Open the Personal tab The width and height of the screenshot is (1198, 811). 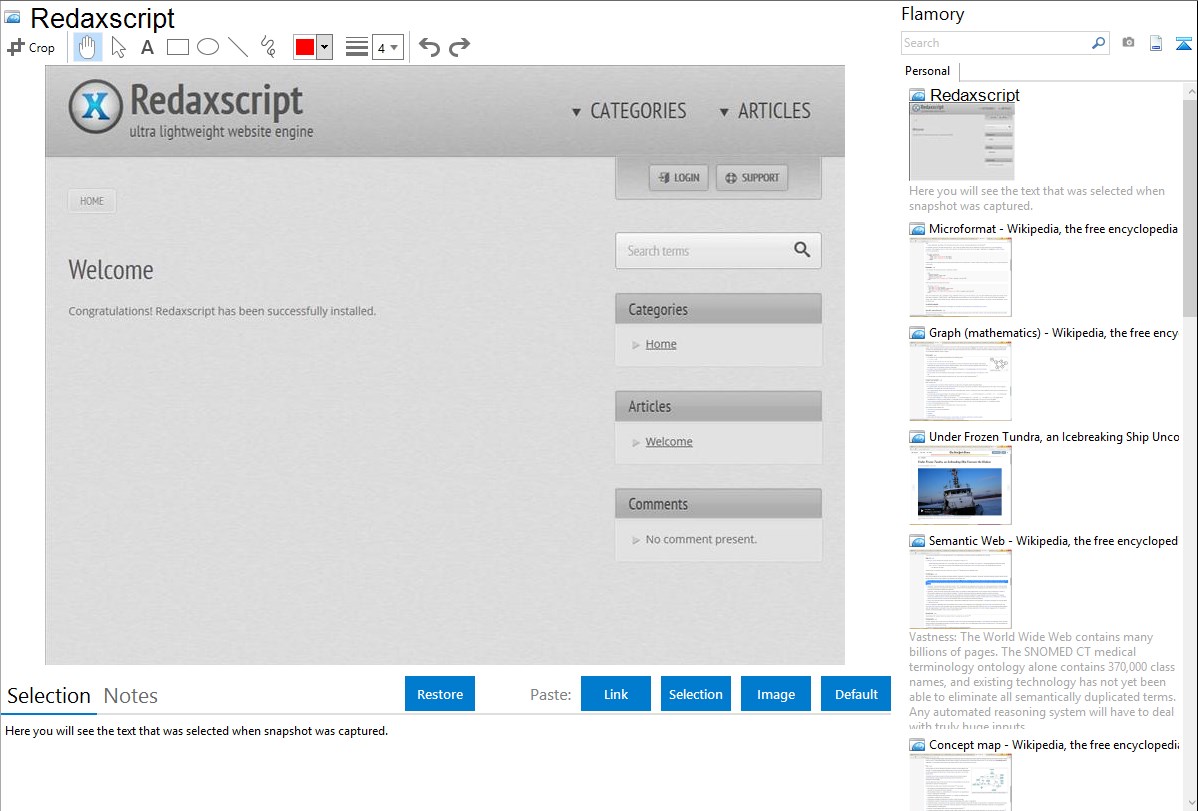tap(927, 70)
